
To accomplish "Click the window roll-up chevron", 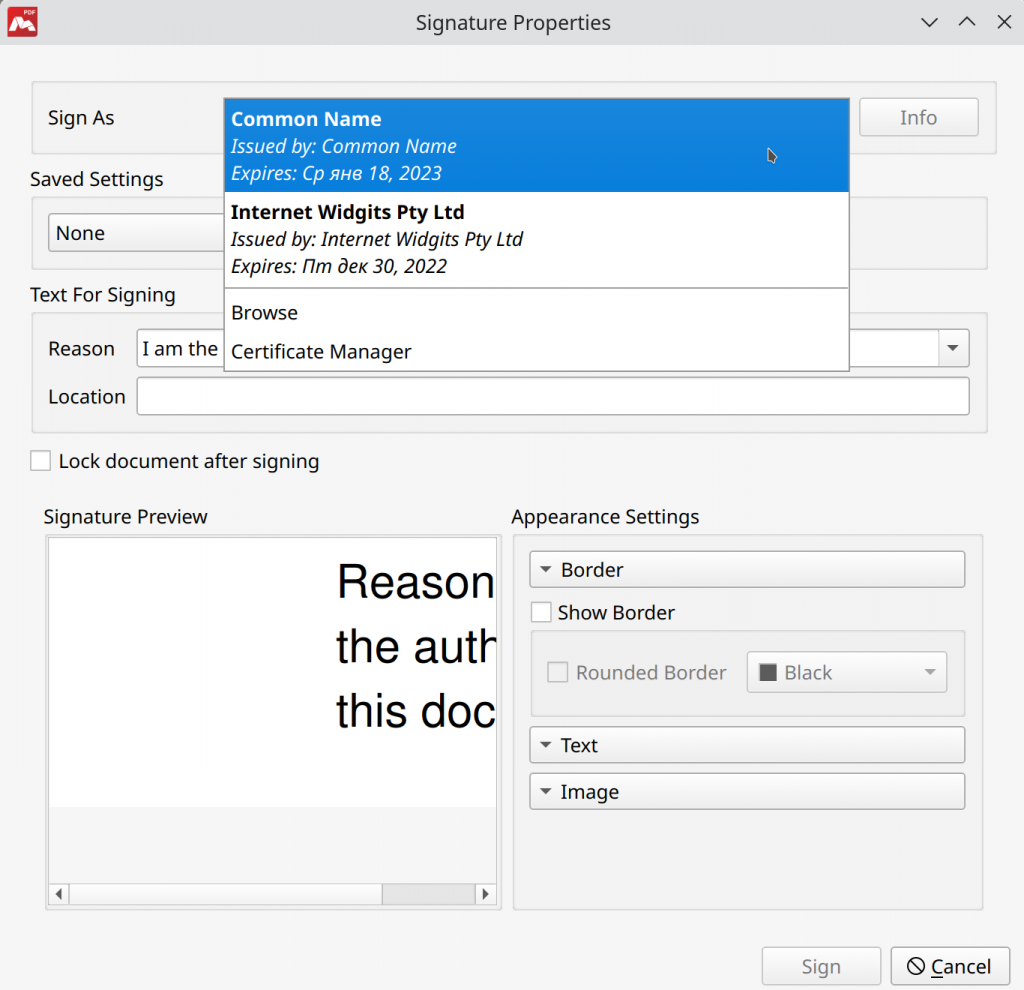I will tap(967, 21).
